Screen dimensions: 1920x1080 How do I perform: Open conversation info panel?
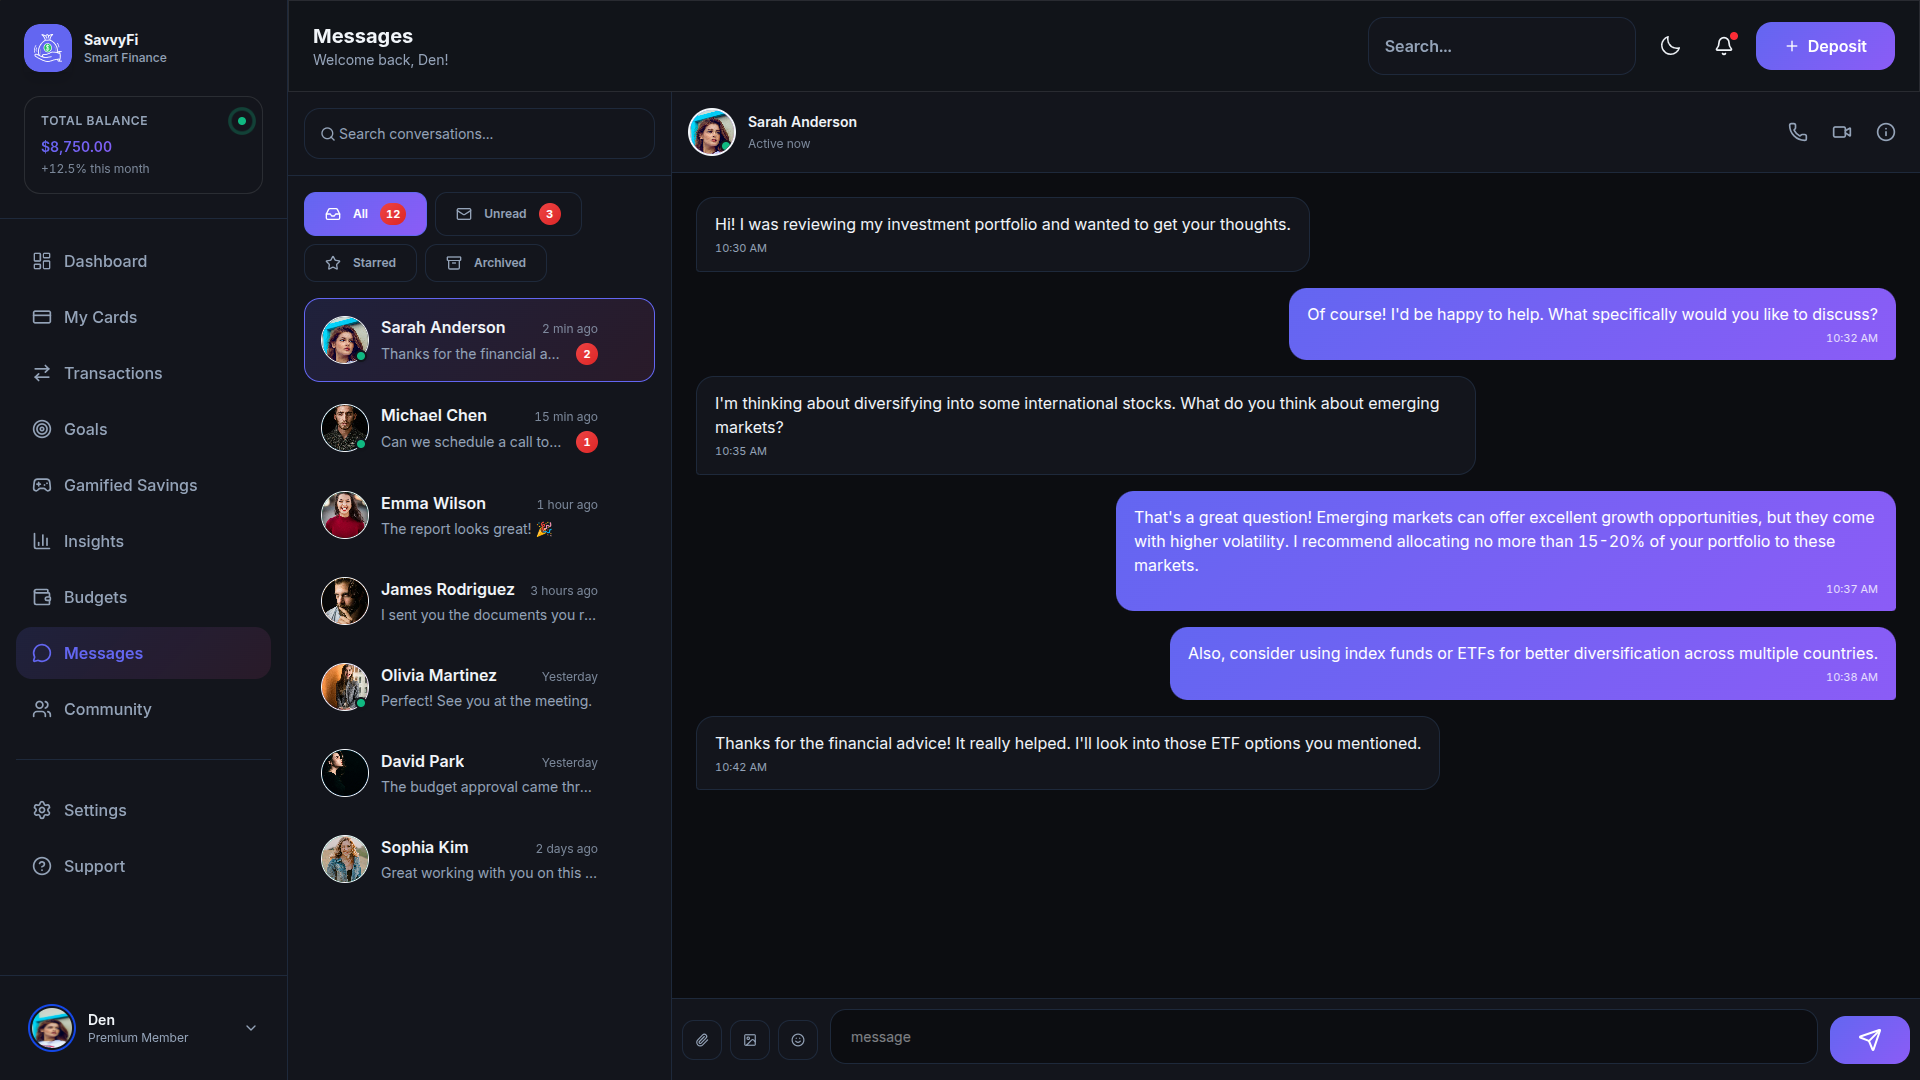click(x=1885, y=132)
